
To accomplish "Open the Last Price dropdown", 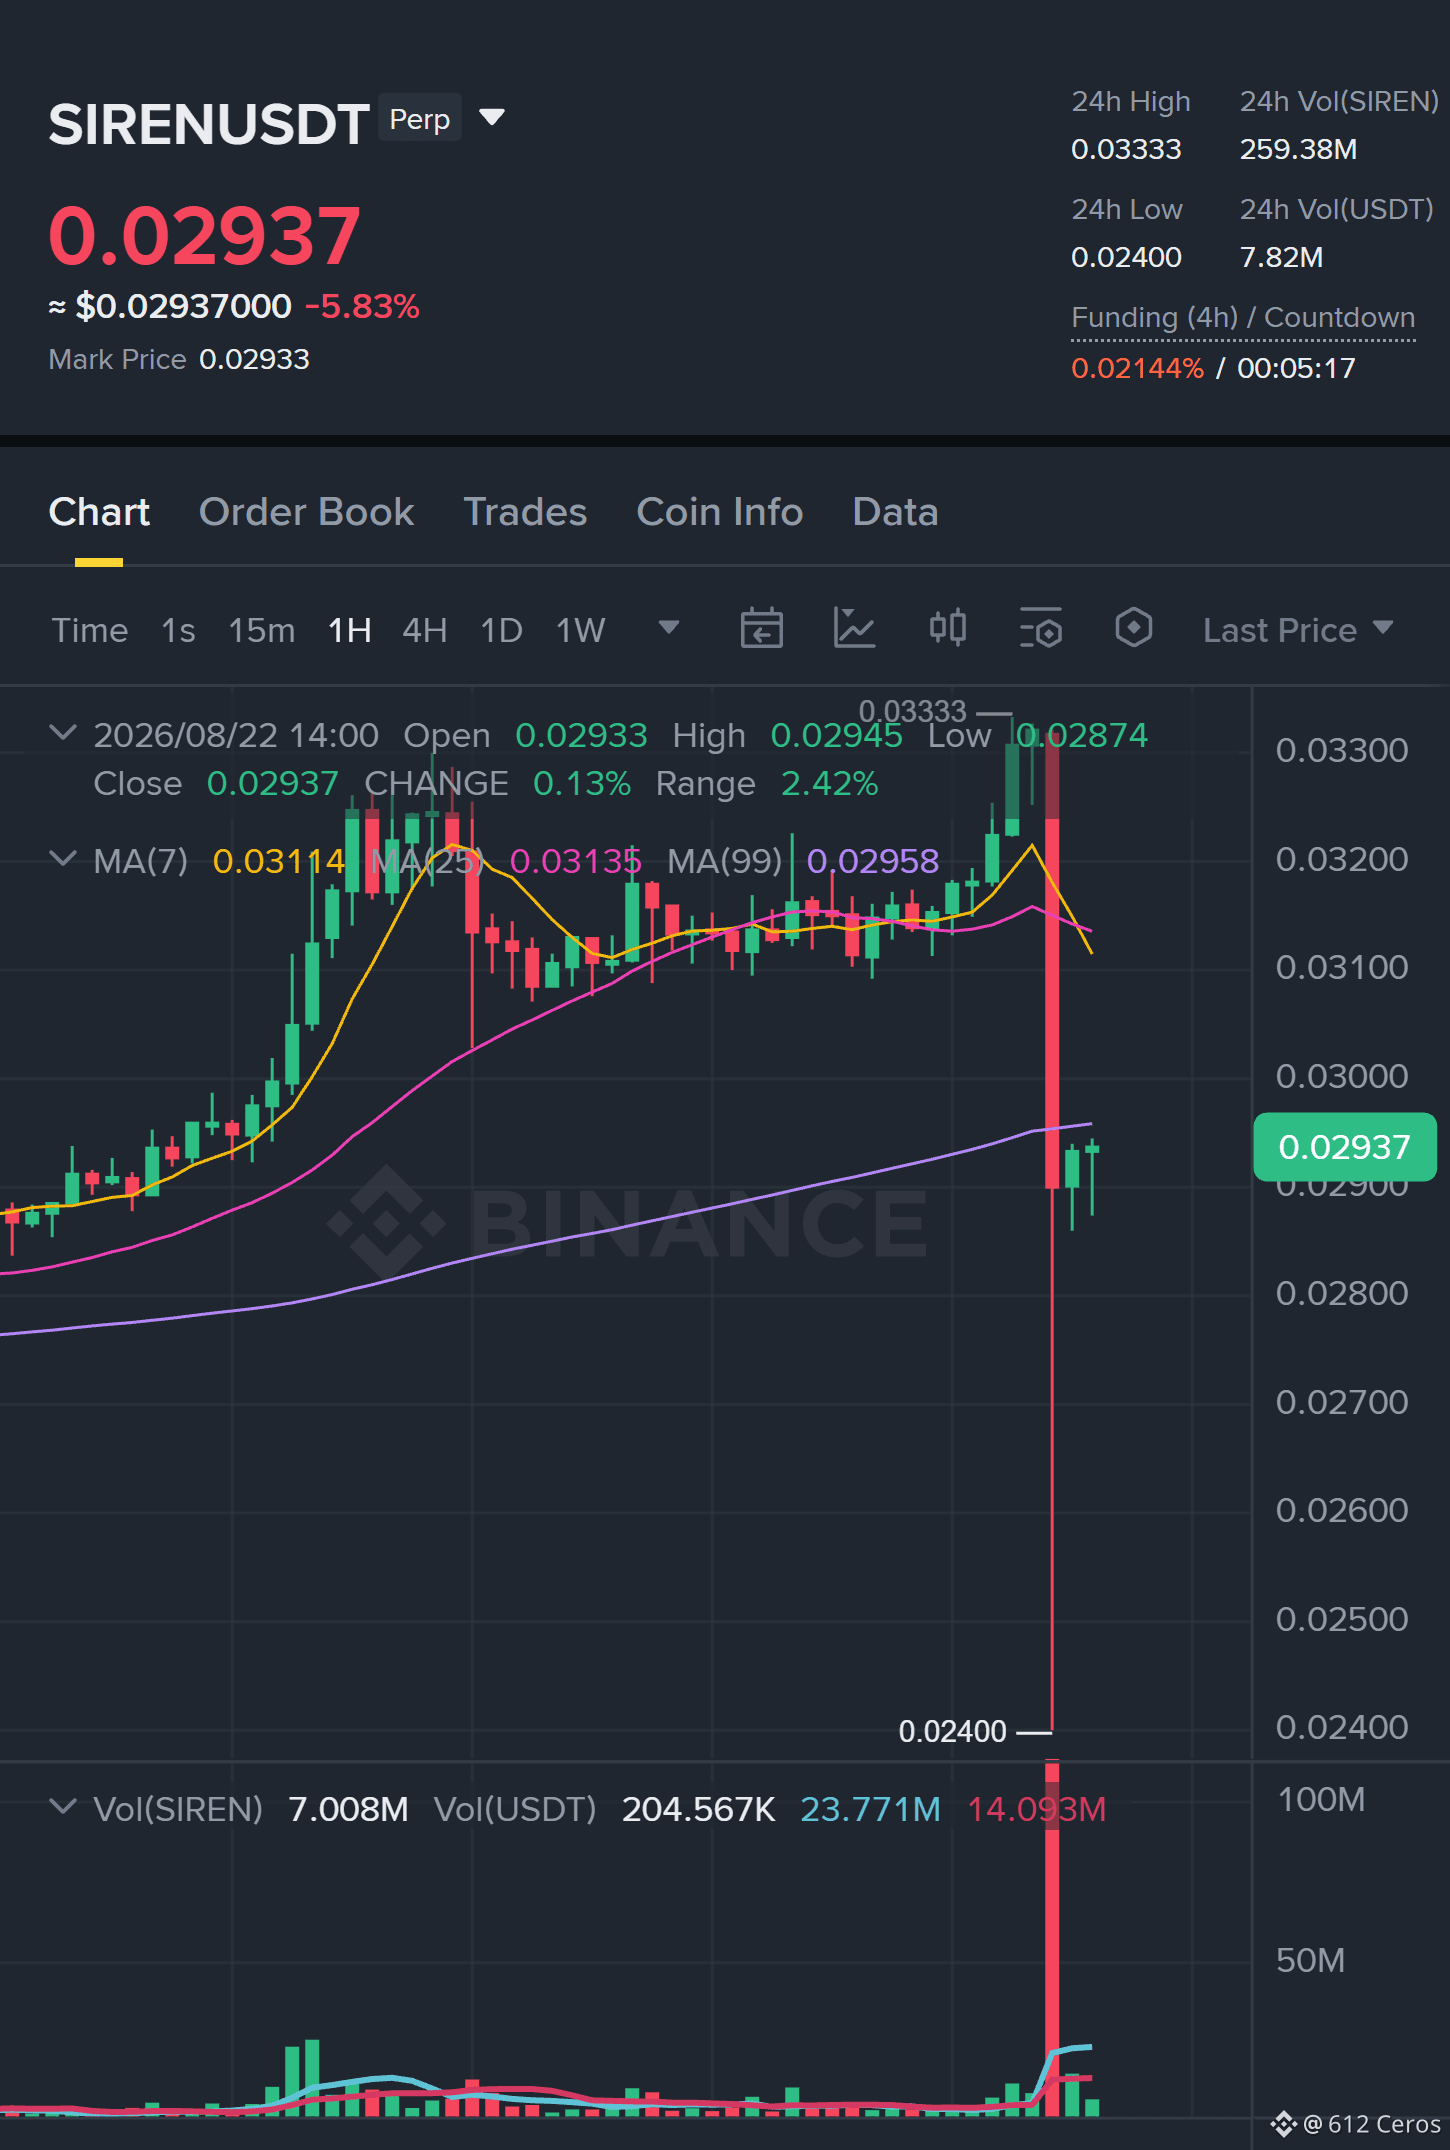I will coord(1298,630).
